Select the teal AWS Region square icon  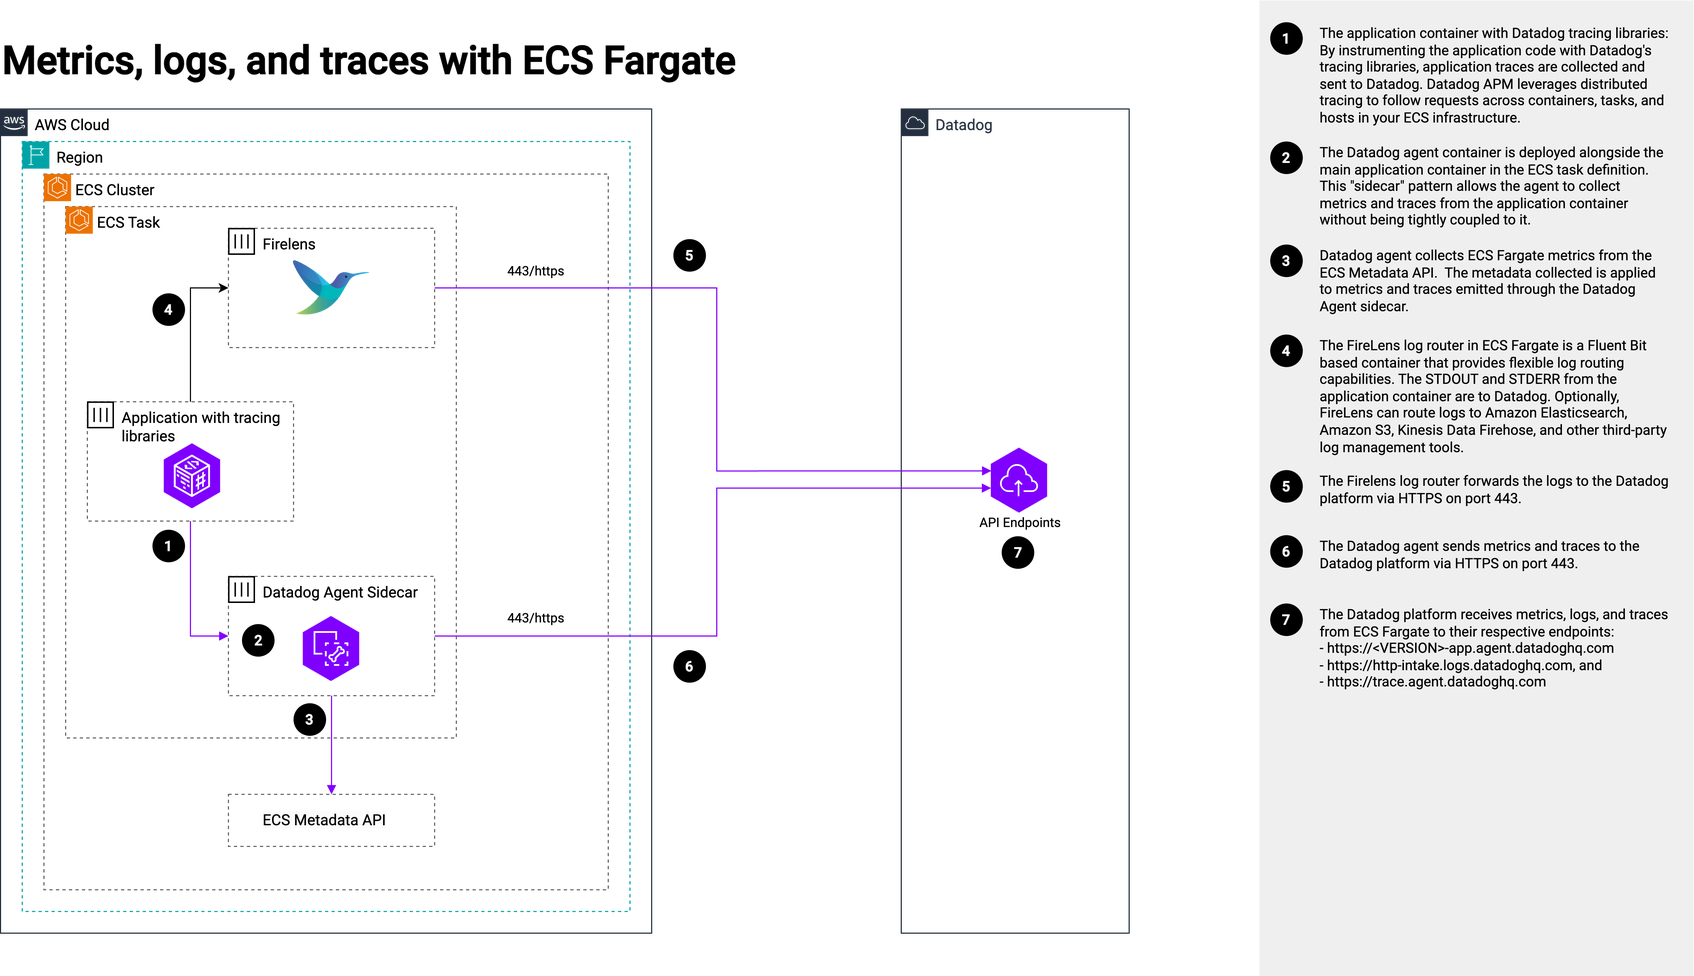(37, 155)
